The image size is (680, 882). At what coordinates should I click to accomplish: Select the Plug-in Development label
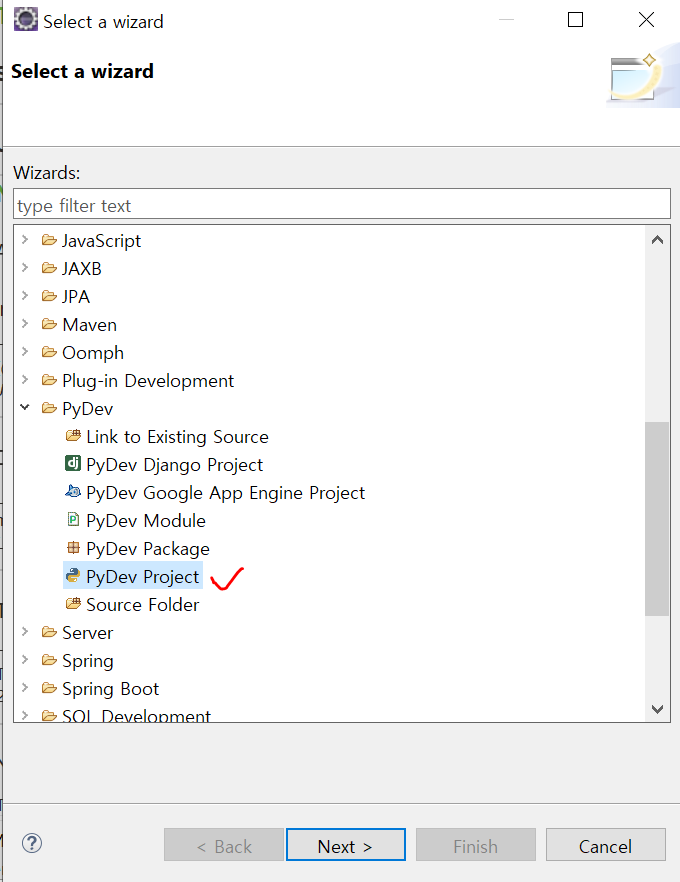click(x=148, y=381)
